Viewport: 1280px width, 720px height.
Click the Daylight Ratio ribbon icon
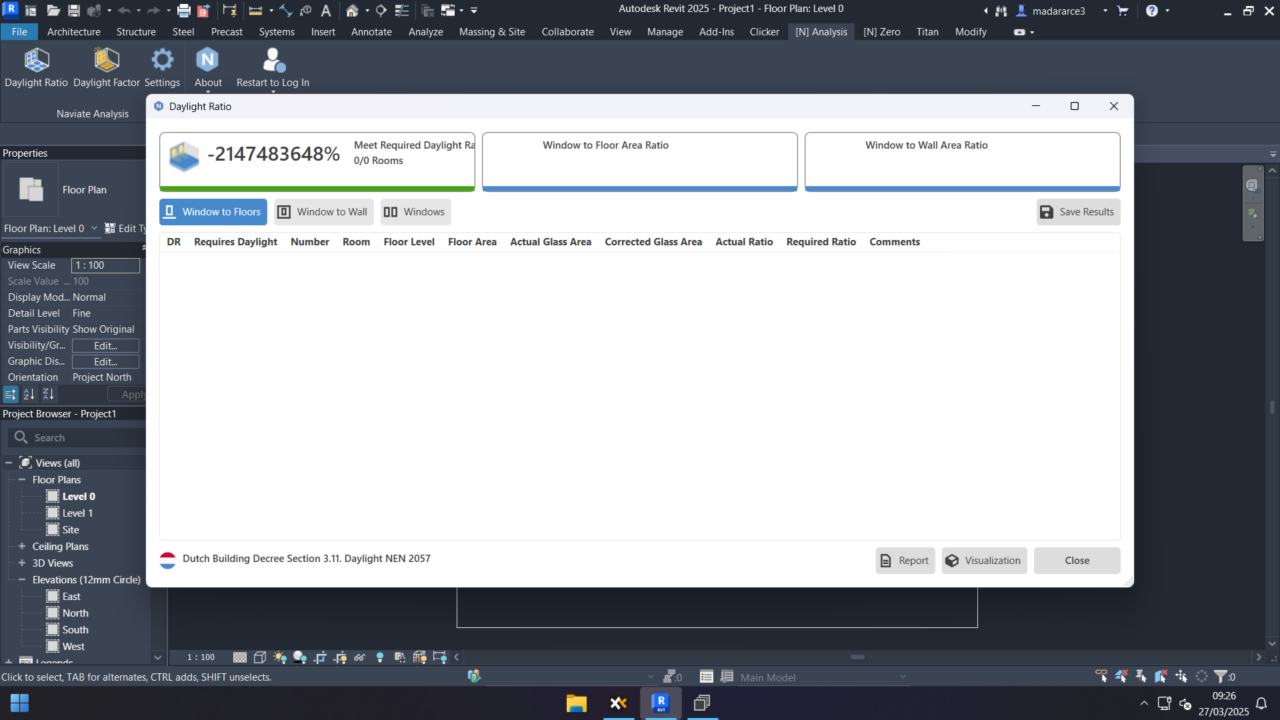click(37, 61)
